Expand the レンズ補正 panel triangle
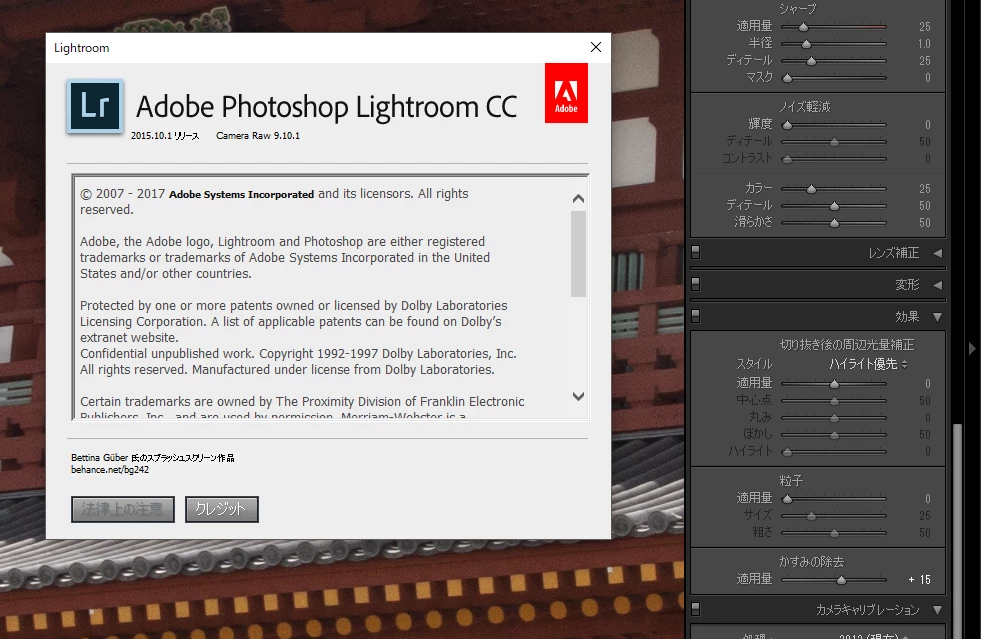This screenshot has height=639, width=981. pyautogui.click(x=937, y=253)
